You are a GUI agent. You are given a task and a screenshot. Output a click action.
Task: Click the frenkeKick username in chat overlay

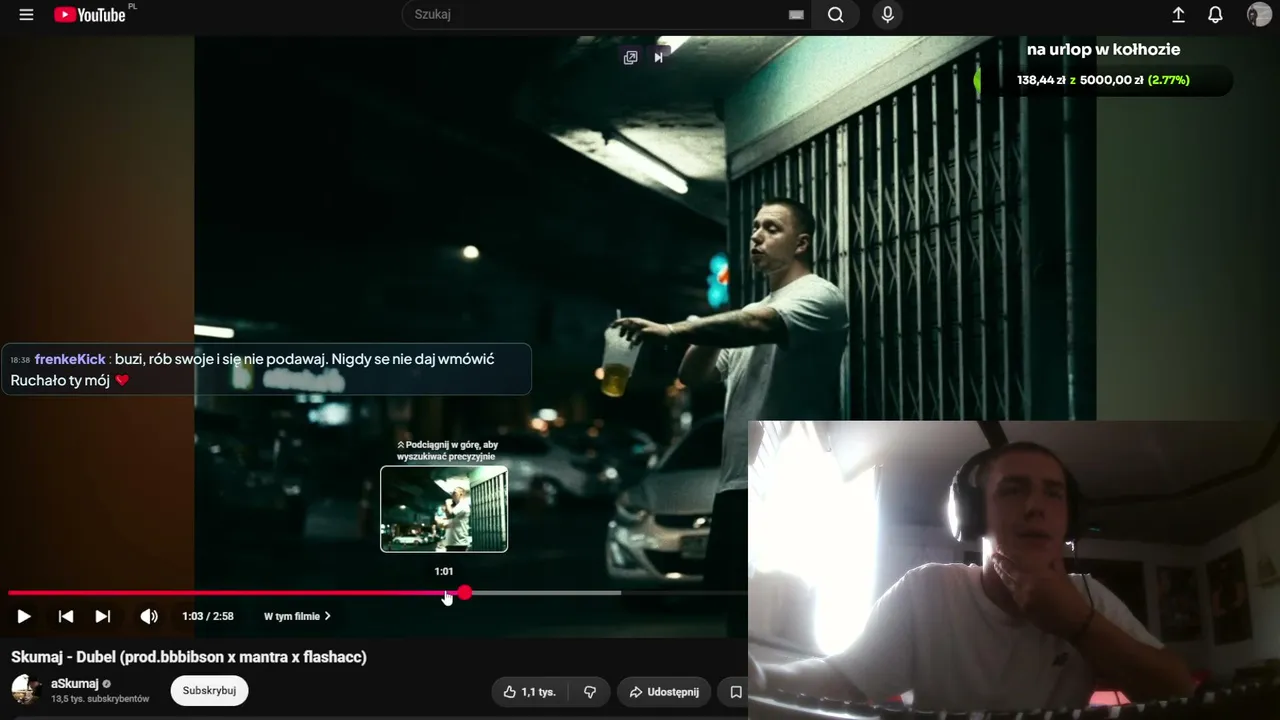(x=70, y=359)
